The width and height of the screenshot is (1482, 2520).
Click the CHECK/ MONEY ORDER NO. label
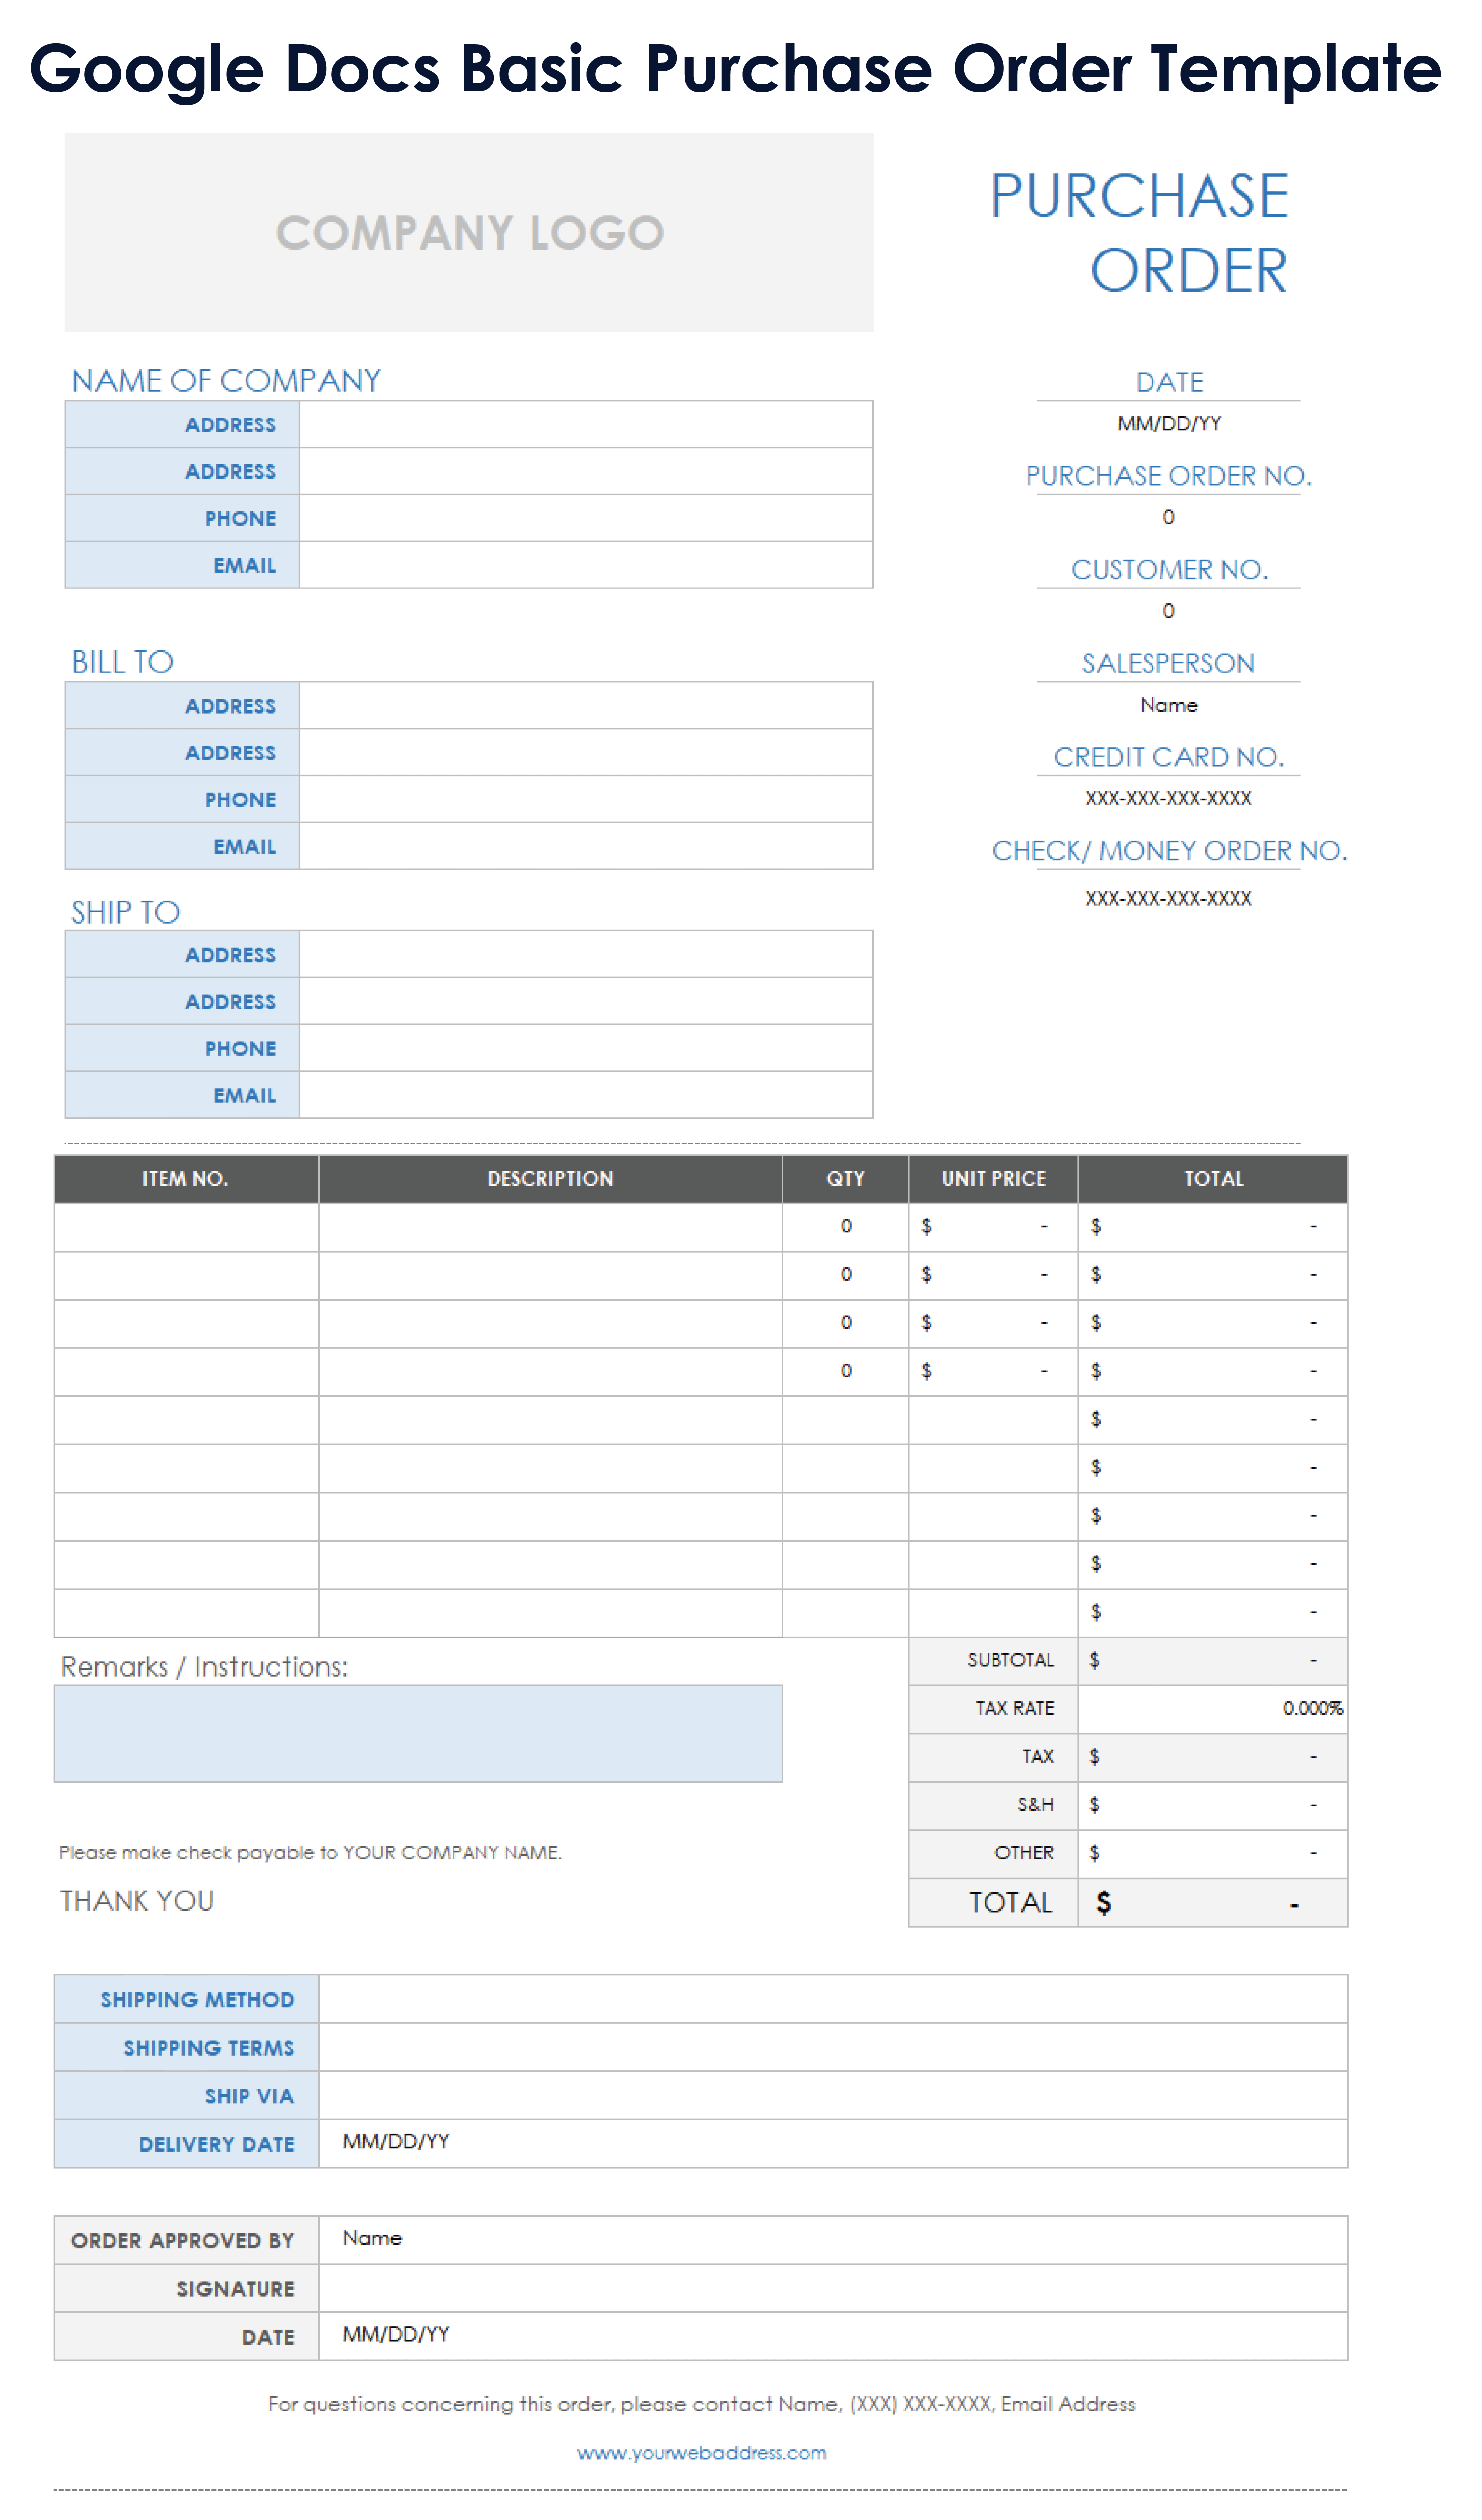1169,850
